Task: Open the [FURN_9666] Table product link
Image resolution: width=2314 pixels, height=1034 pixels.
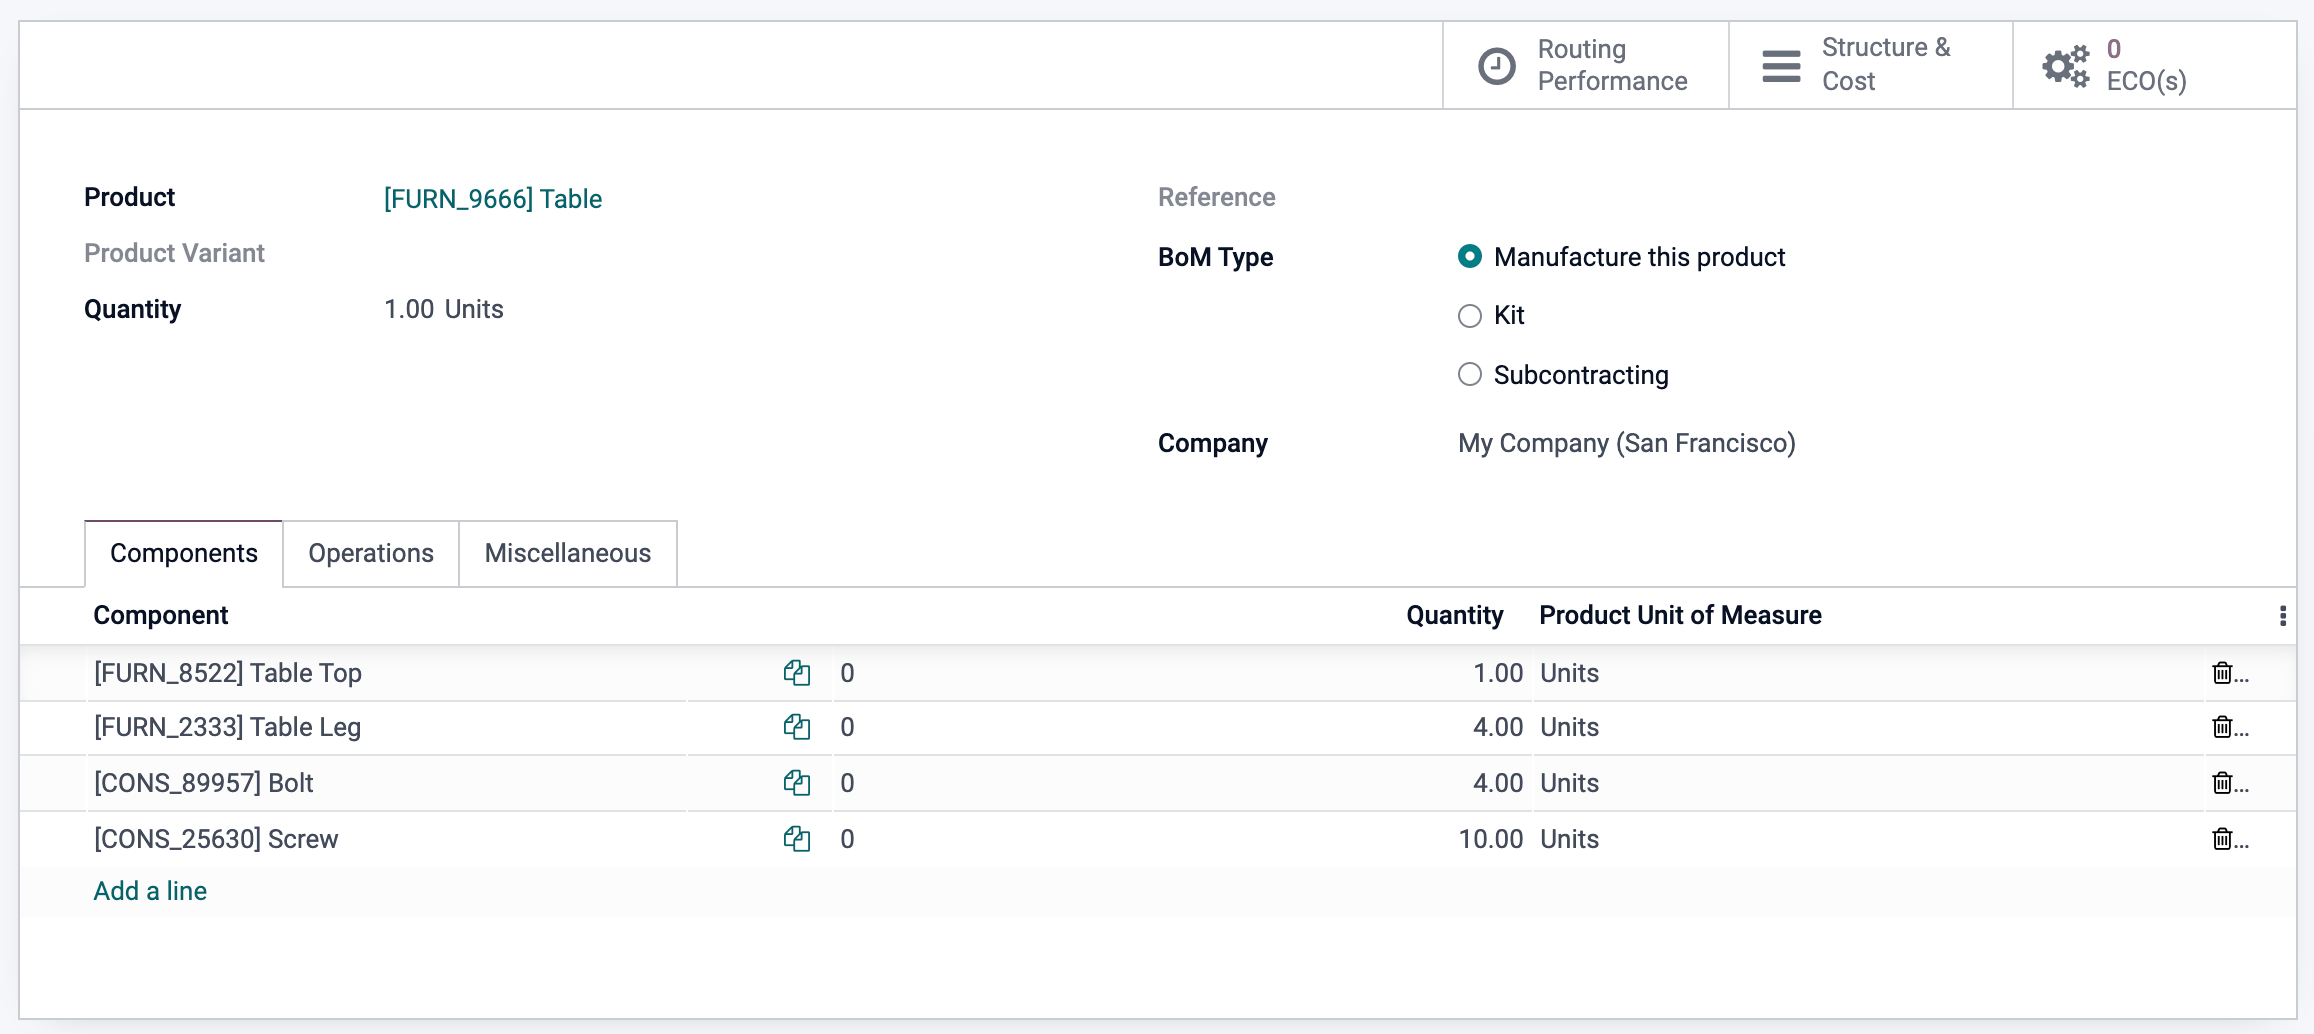Action: pyautogui.click(x=493, y=199)
